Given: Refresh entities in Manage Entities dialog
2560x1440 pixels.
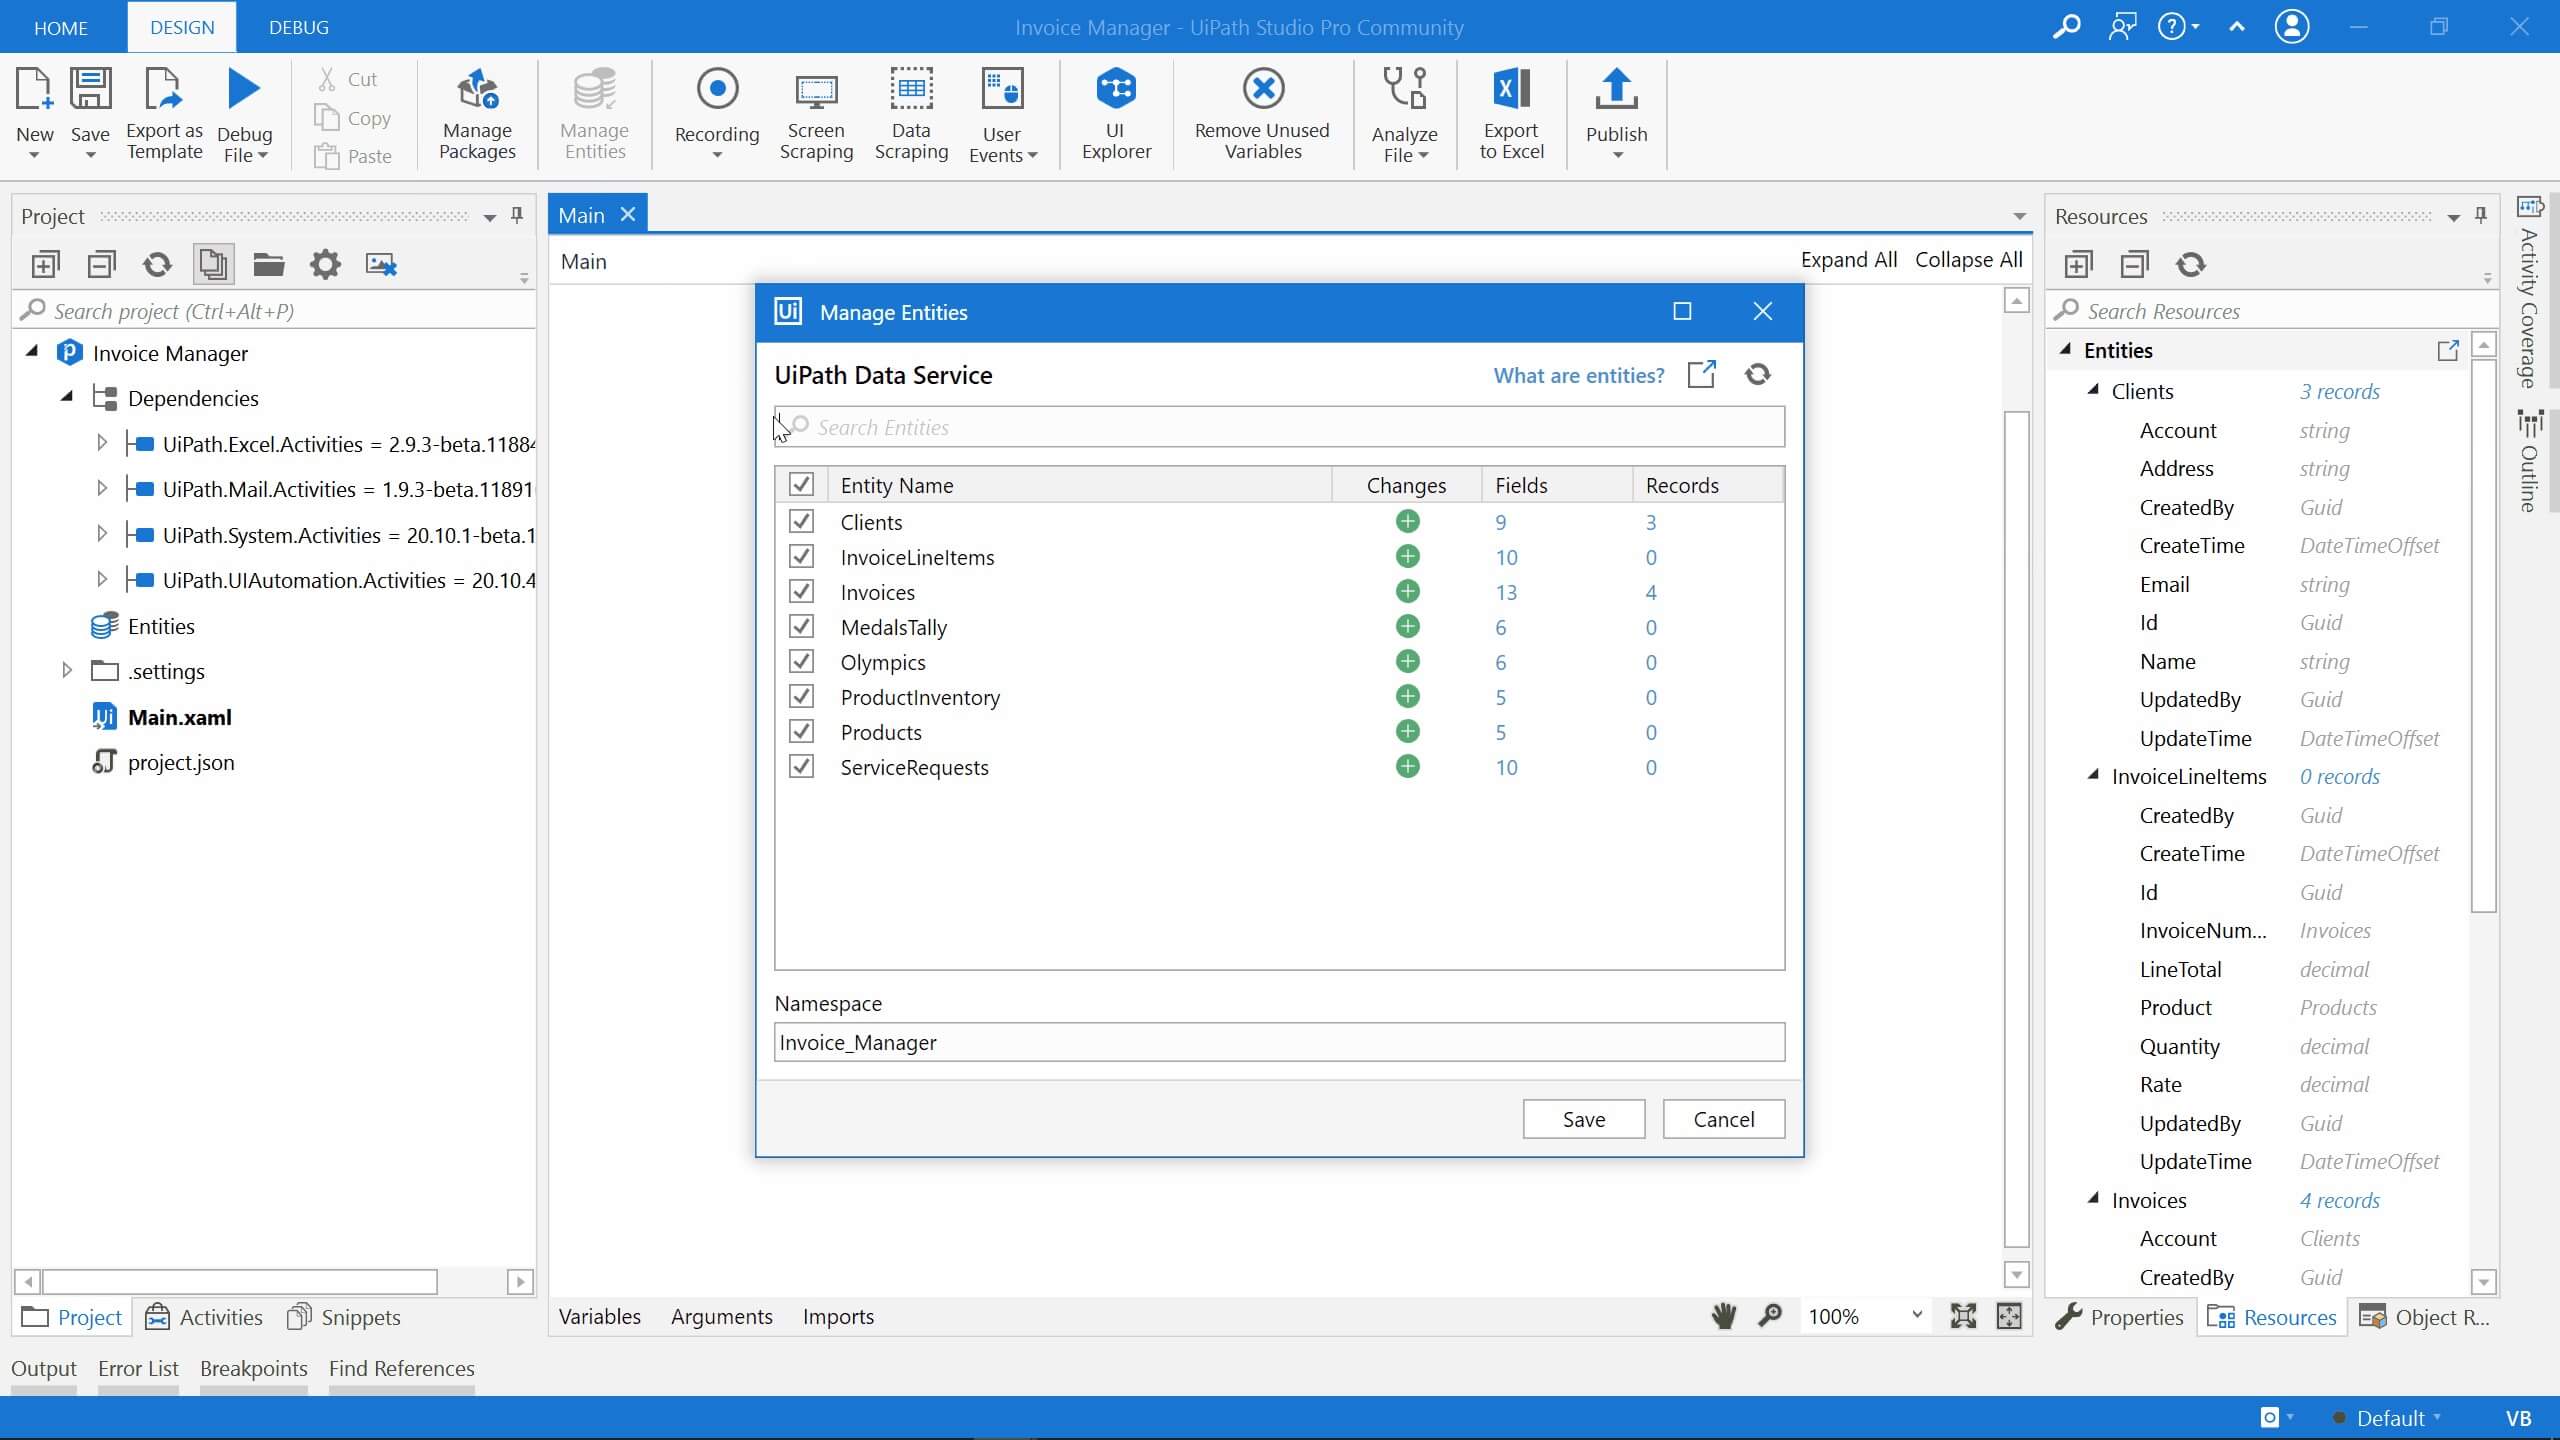Looking at the screenshot, I should (x=1758, y=374).
